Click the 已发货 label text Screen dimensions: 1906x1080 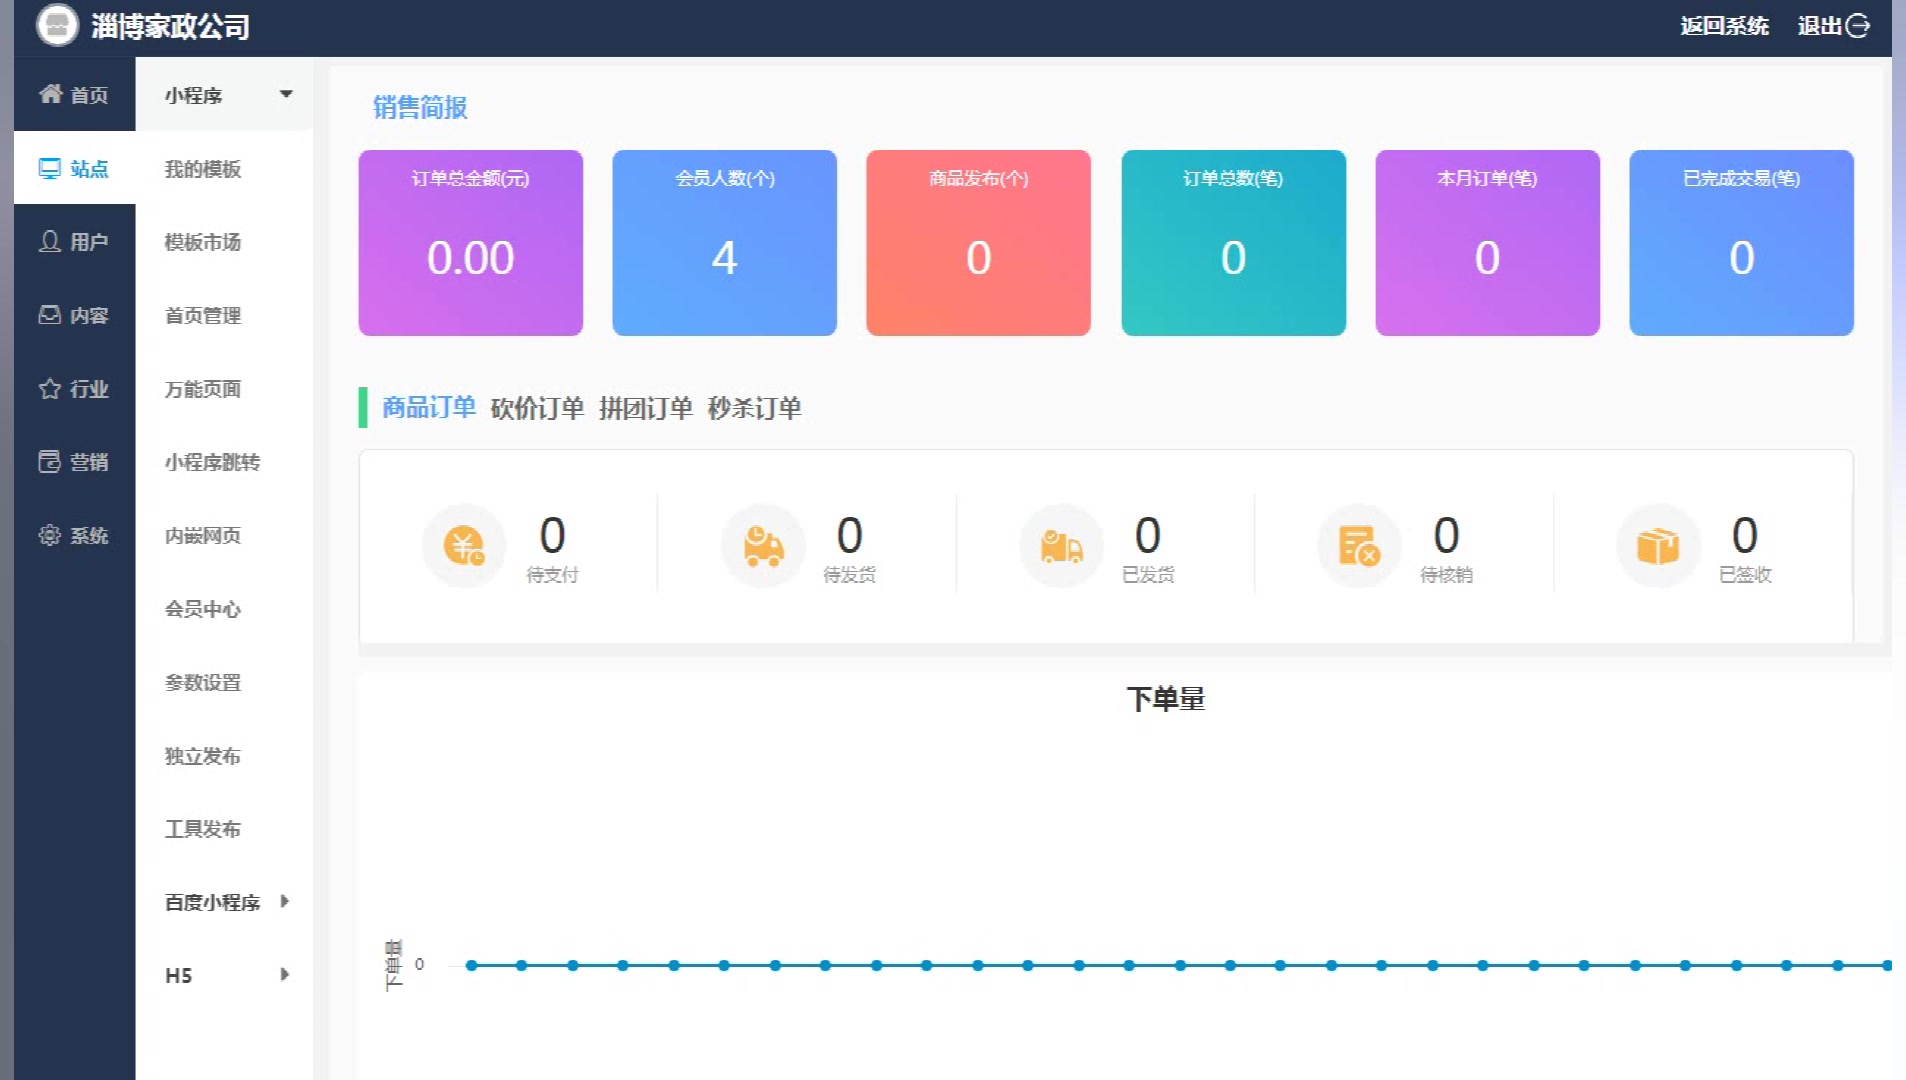click(1148, 574)
